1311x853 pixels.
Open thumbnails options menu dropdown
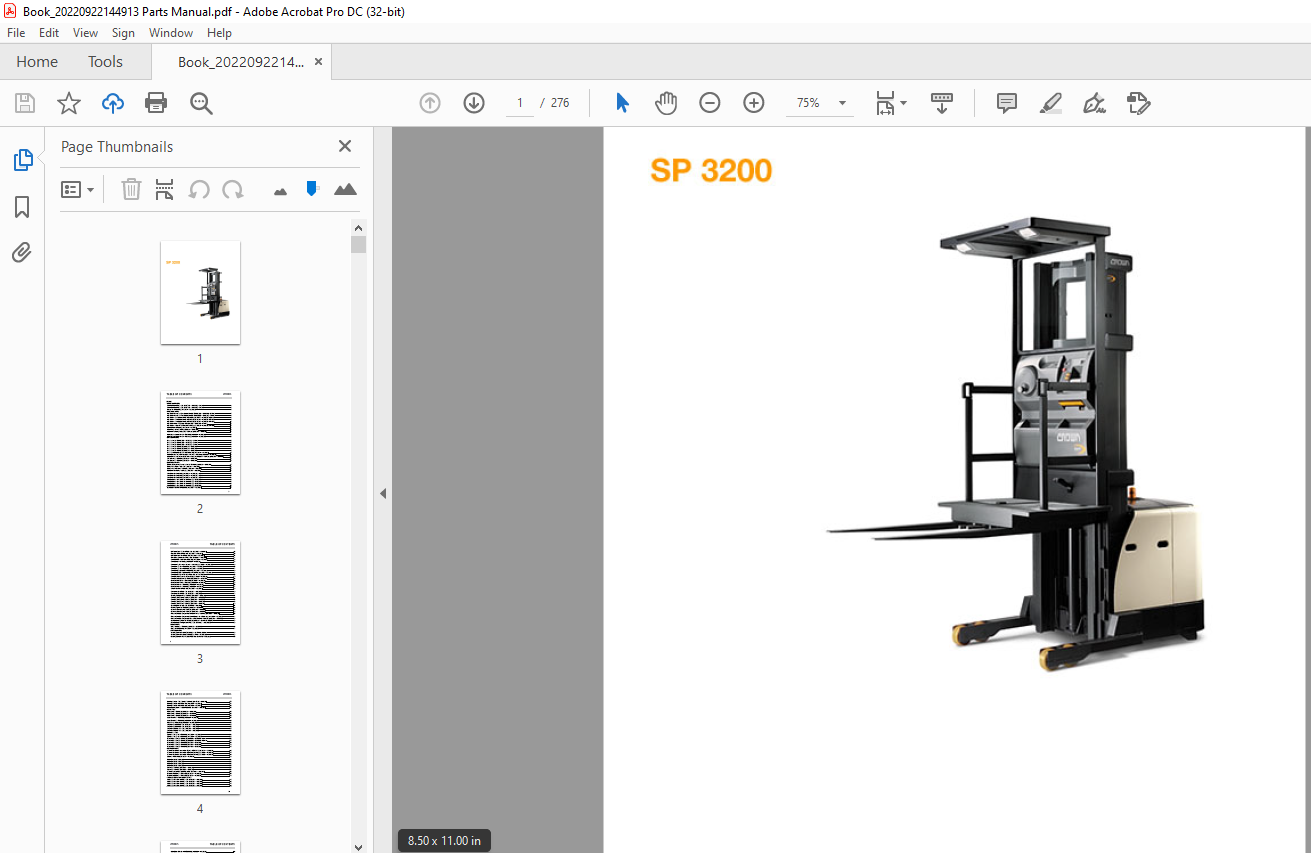(78, 189)
